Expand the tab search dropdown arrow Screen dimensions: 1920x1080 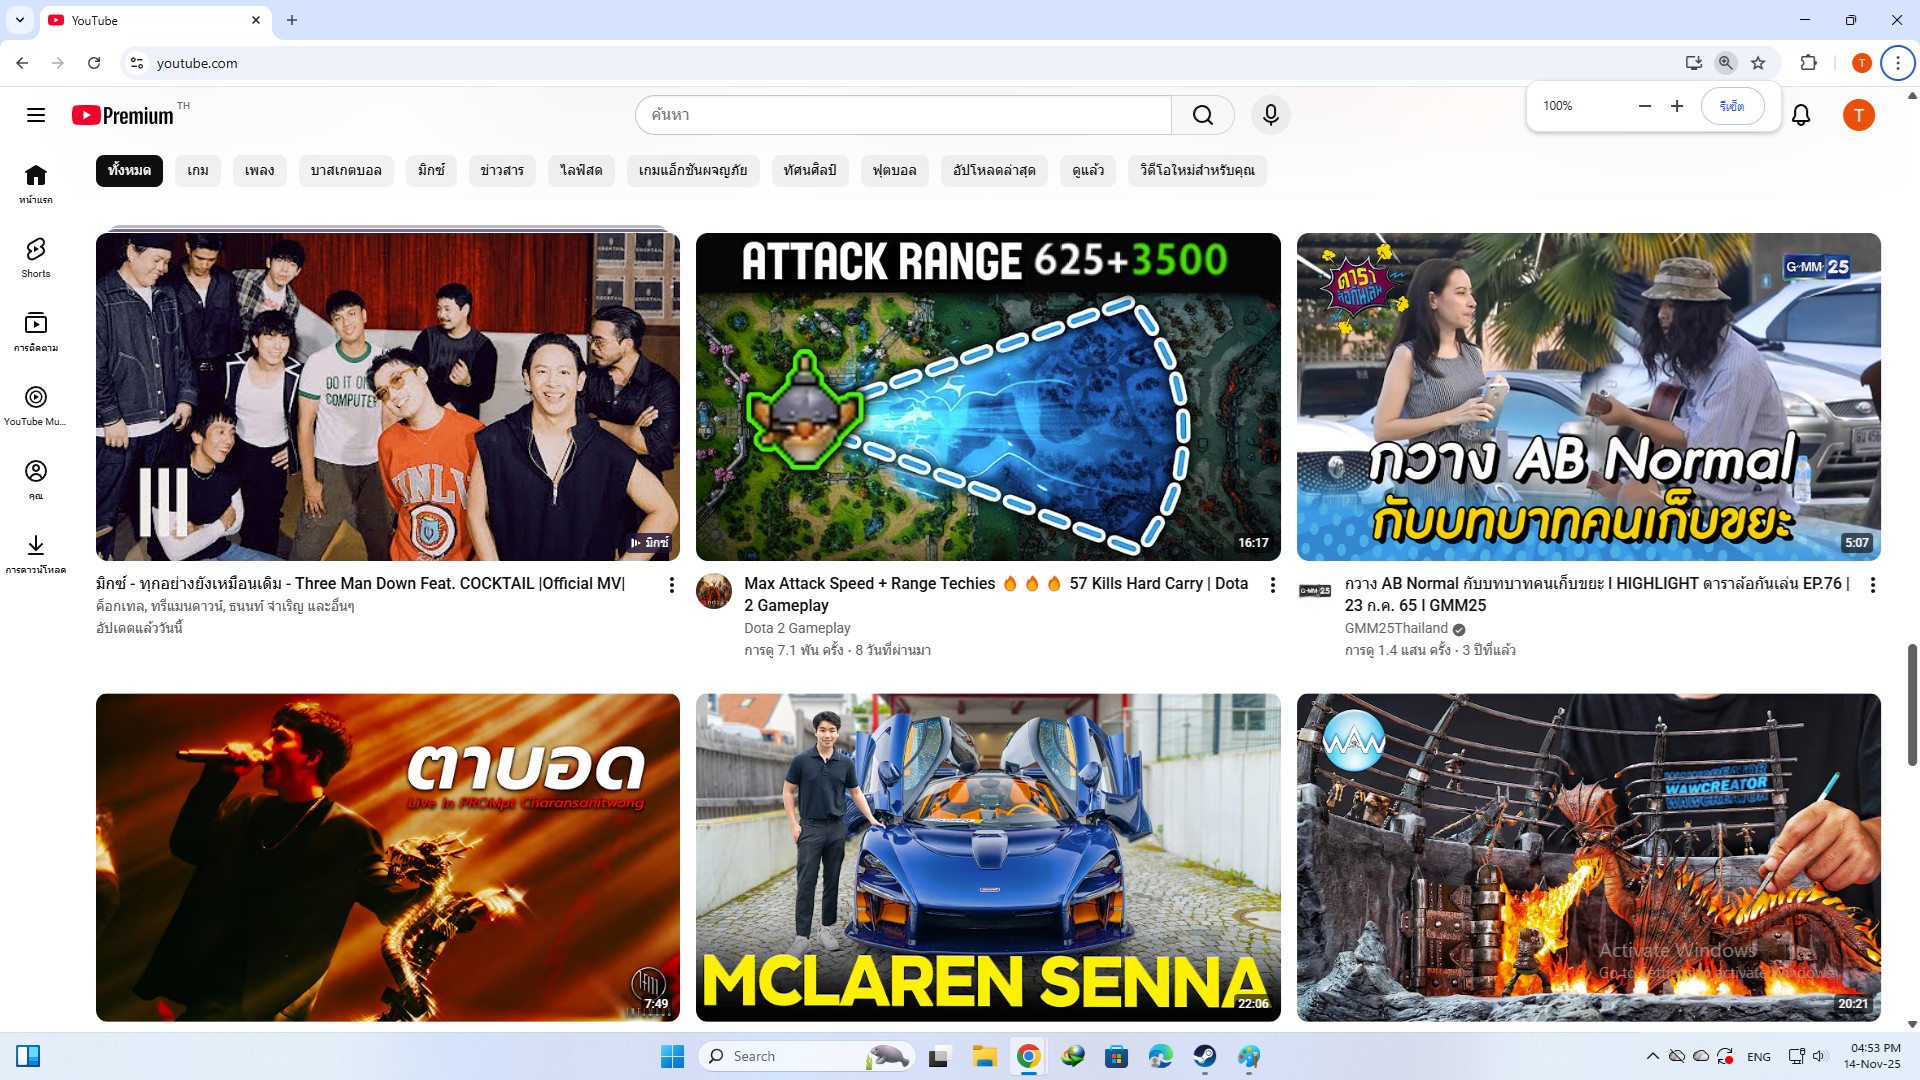coord(19,20)
